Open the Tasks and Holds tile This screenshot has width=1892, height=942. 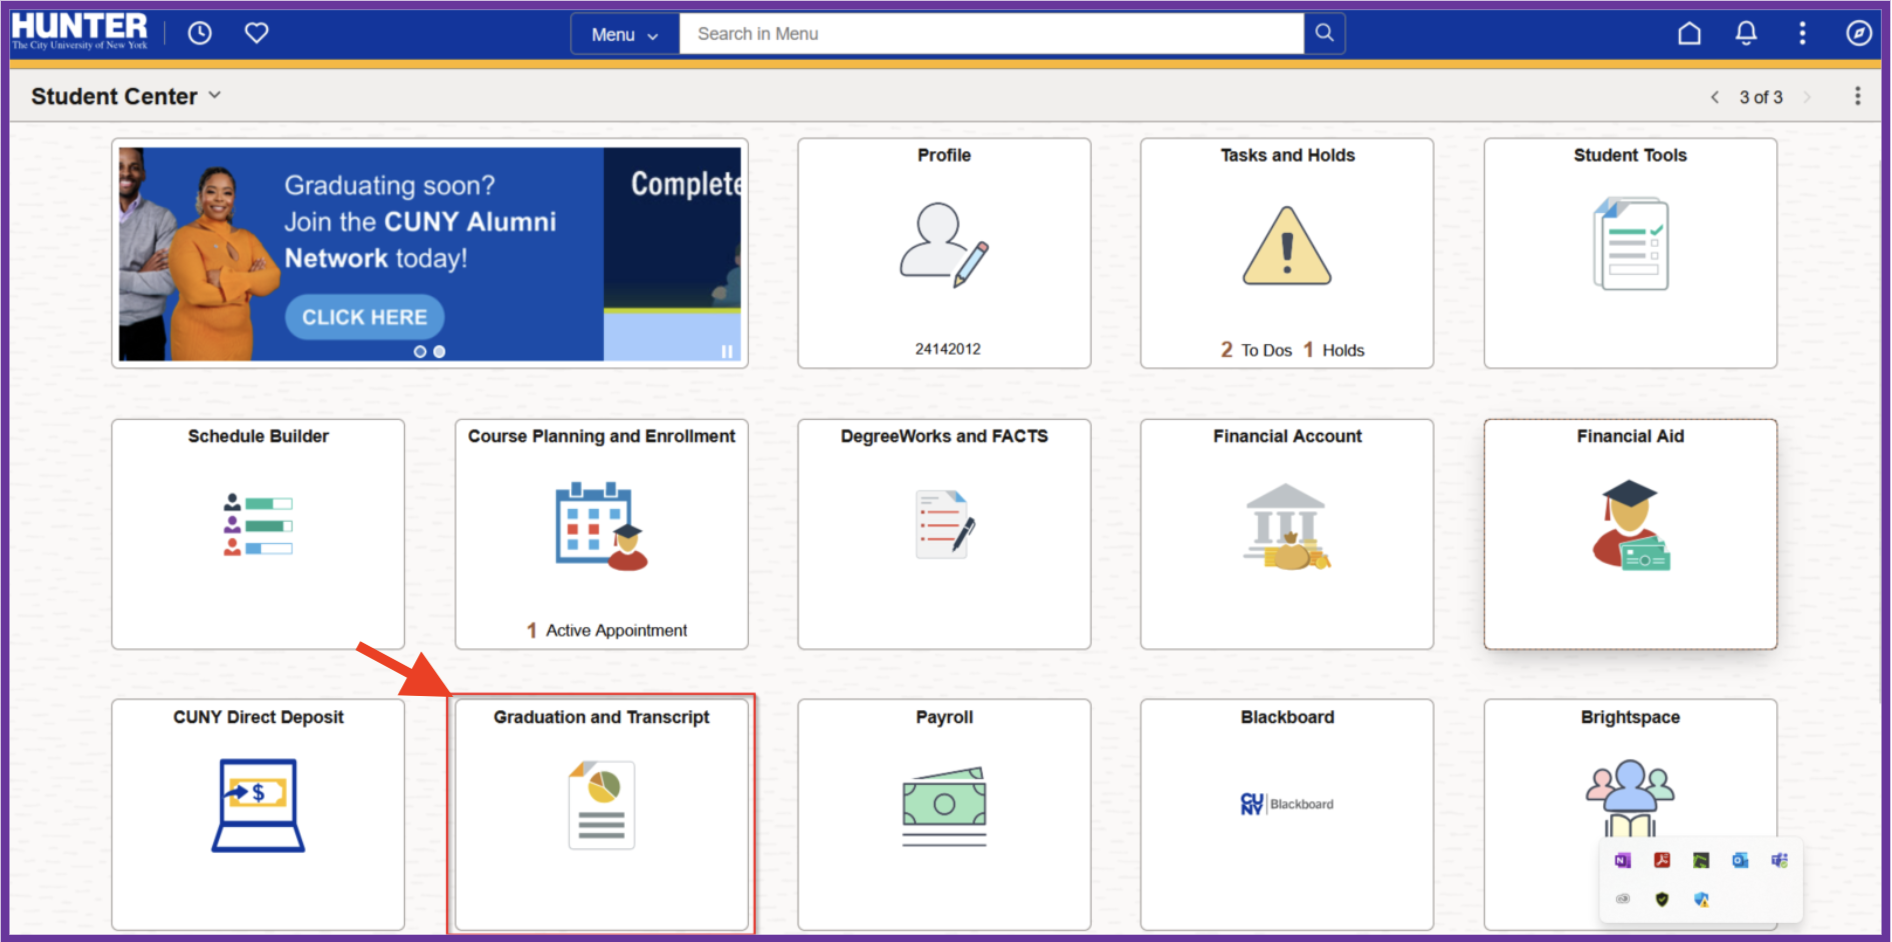(x=1286, y=253)
